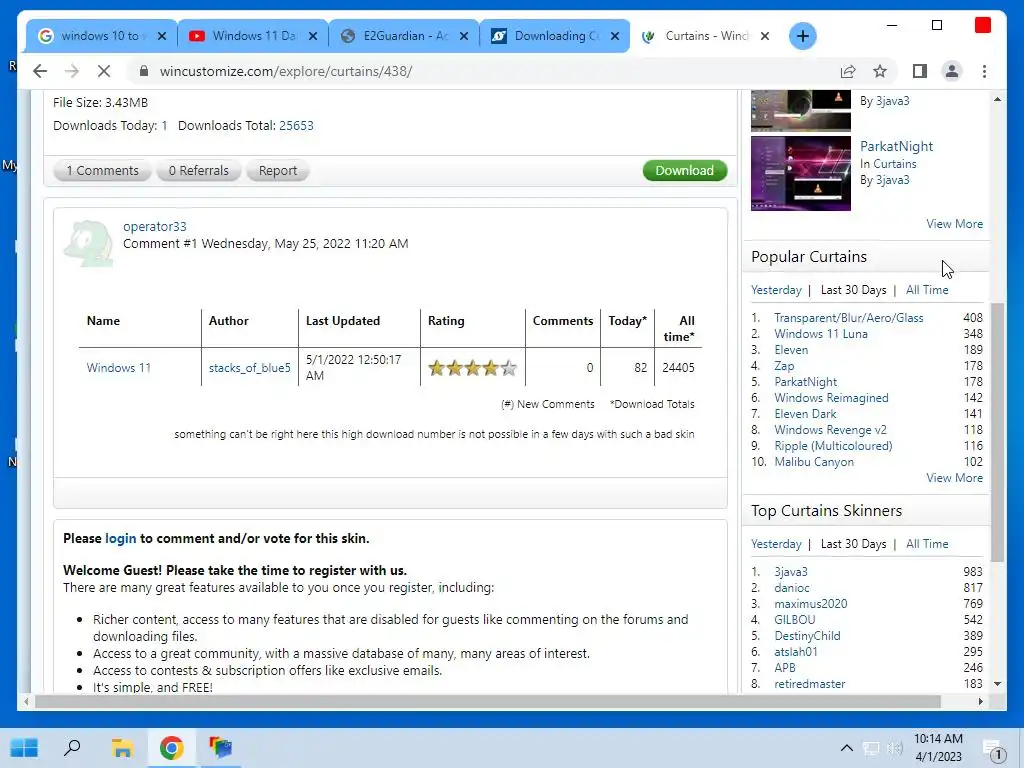Click operator33's avatar image
This screenshot has width=1024, height=768.
click(89, 244)
